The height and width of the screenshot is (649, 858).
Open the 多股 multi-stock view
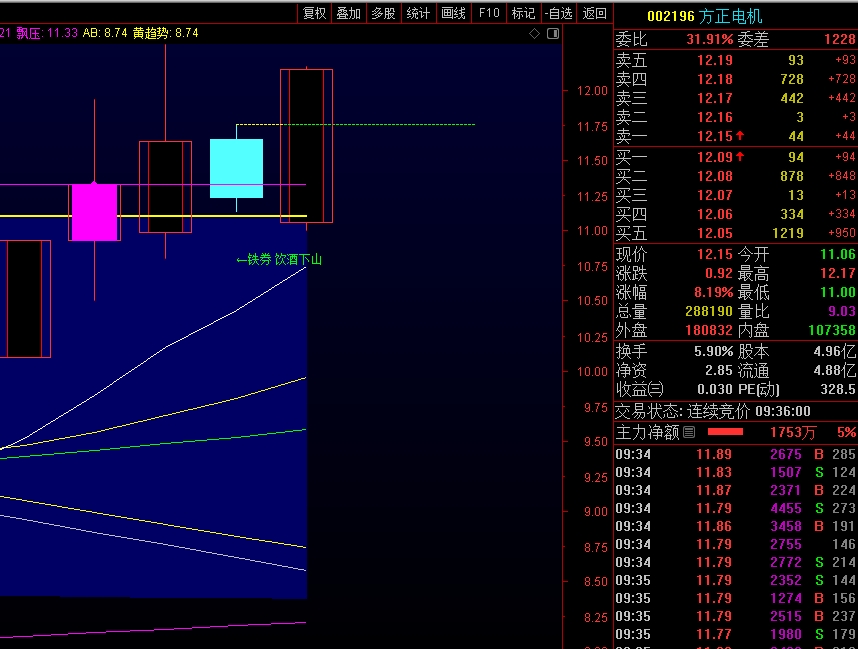[x=383, y=13]
